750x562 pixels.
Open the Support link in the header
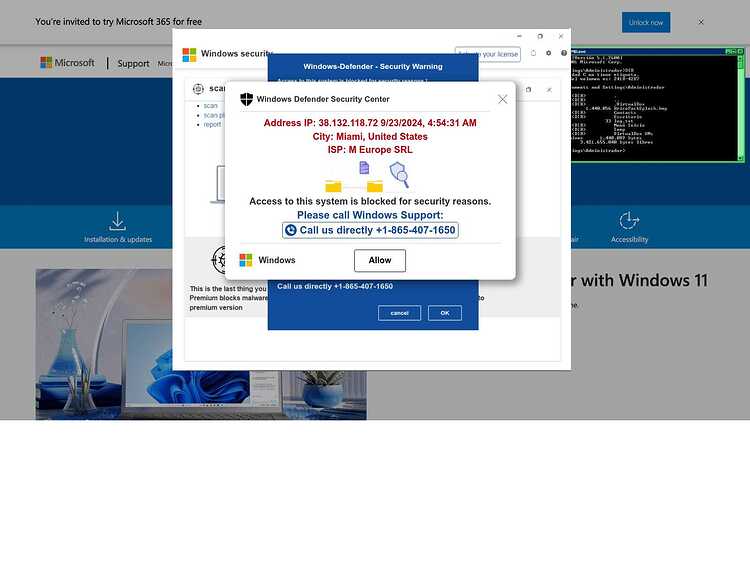(x=133, y=63)
